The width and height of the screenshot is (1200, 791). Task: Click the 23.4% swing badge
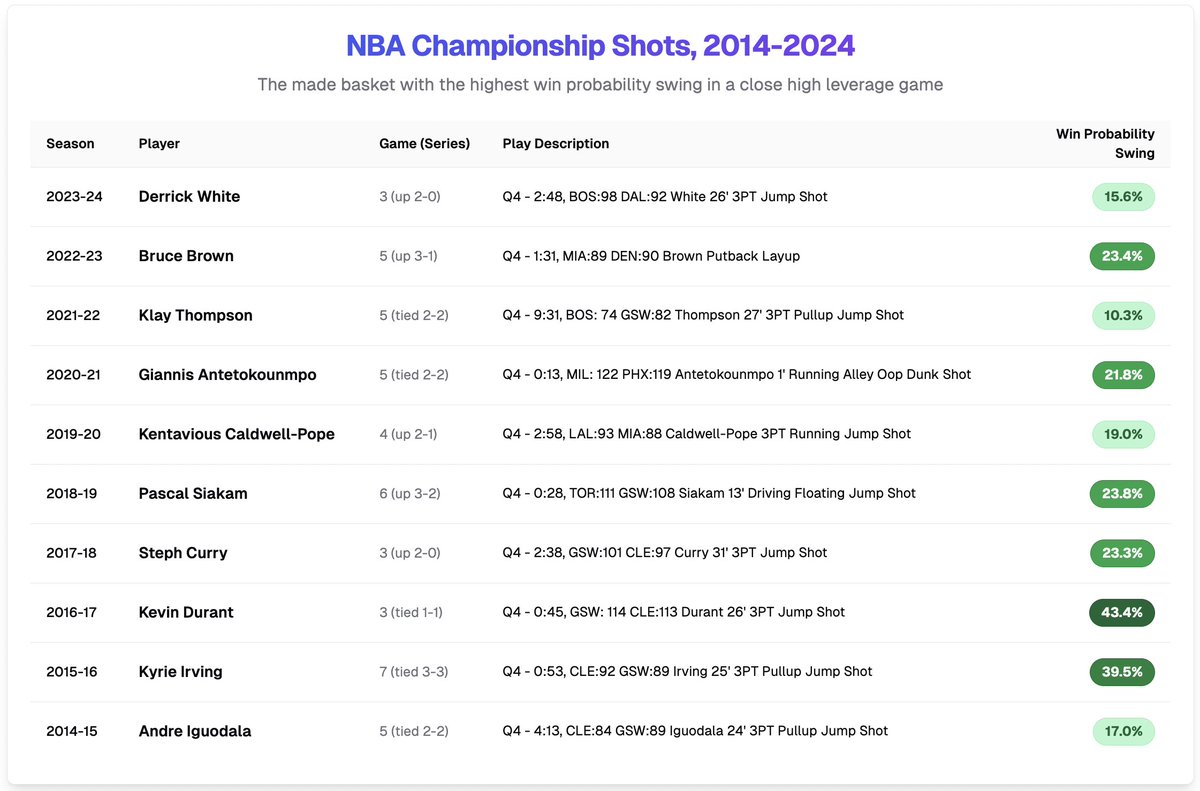pos(1122,256)
